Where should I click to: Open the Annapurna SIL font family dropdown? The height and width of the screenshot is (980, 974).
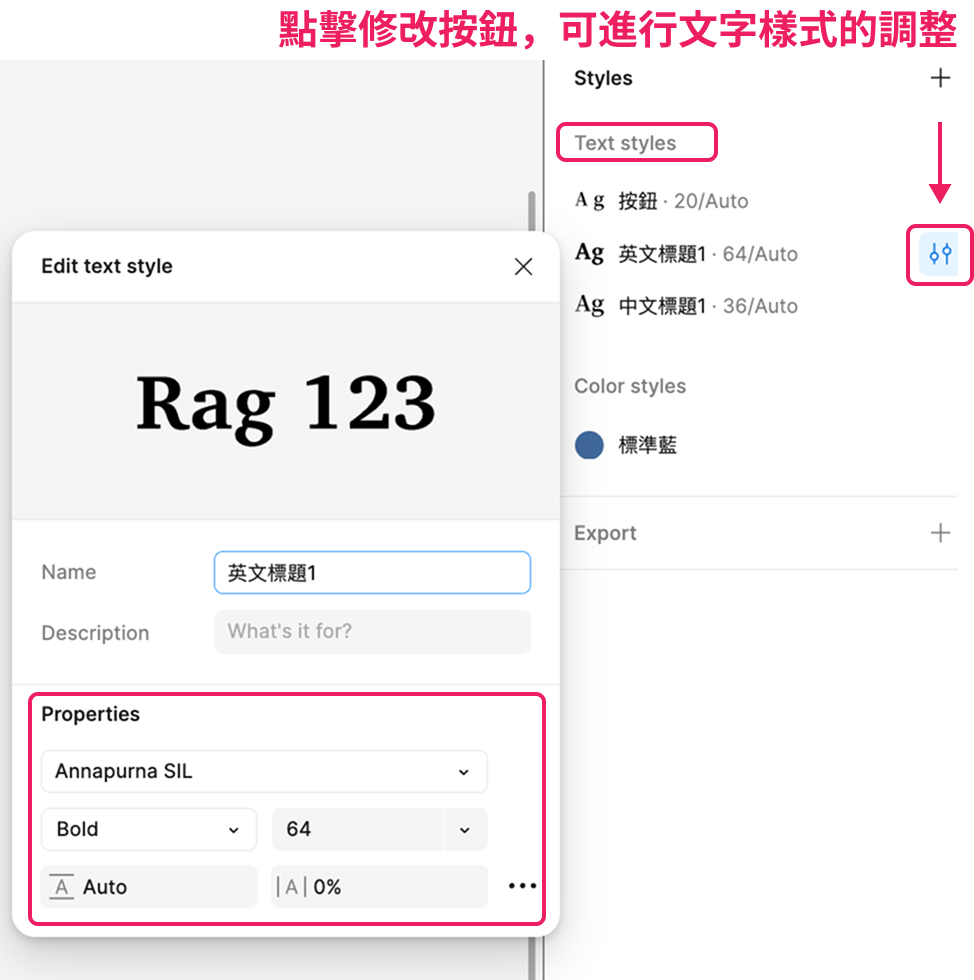pyautogui.click(x=264, y=772)
